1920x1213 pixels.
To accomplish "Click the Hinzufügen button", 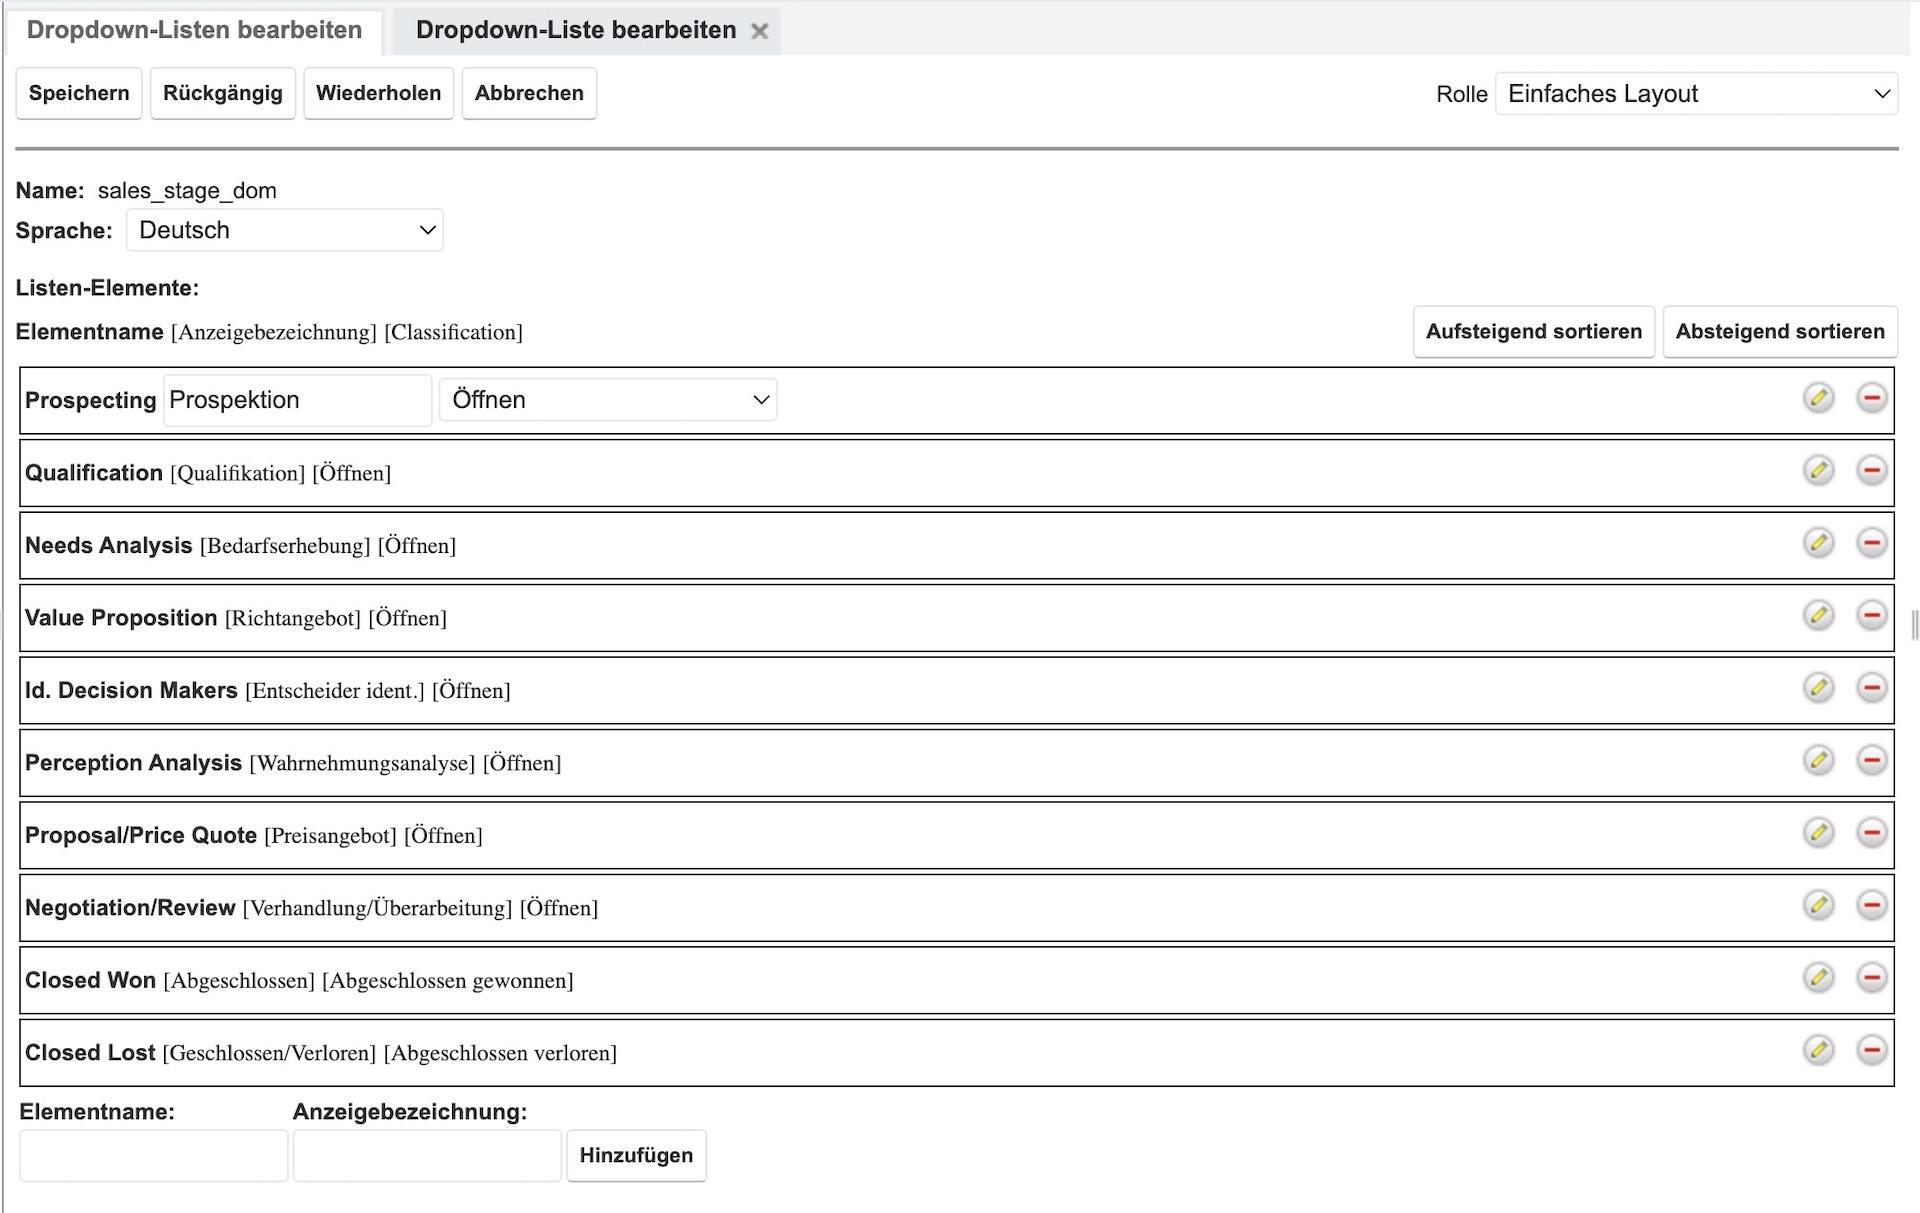I will coord(636,1156).
